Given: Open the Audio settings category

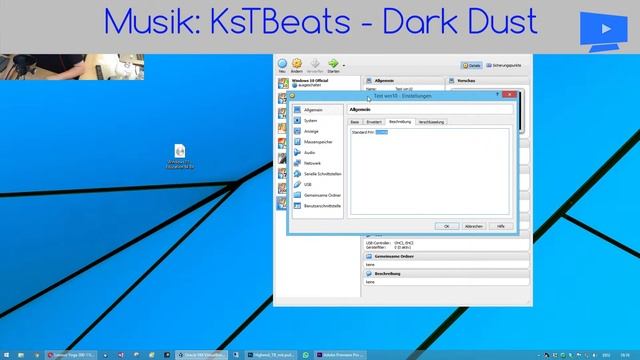Looking at the screenshot, I should [318, 153].
